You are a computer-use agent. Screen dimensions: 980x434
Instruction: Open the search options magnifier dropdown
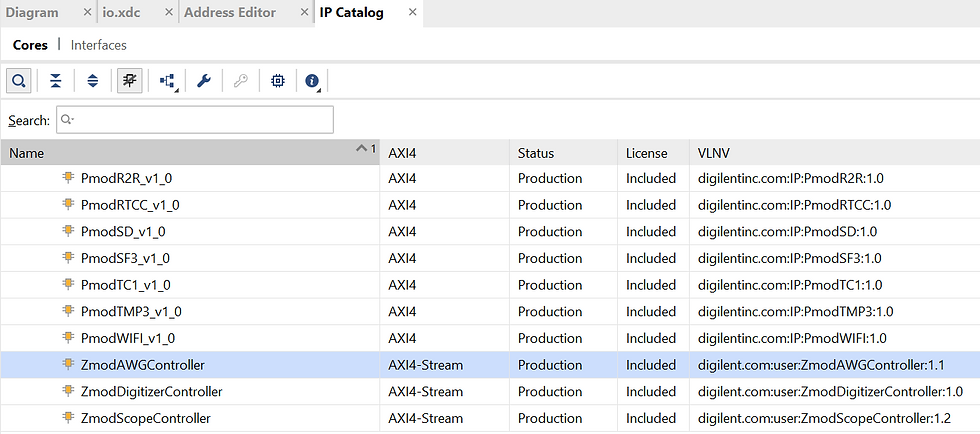pos(68,119)
